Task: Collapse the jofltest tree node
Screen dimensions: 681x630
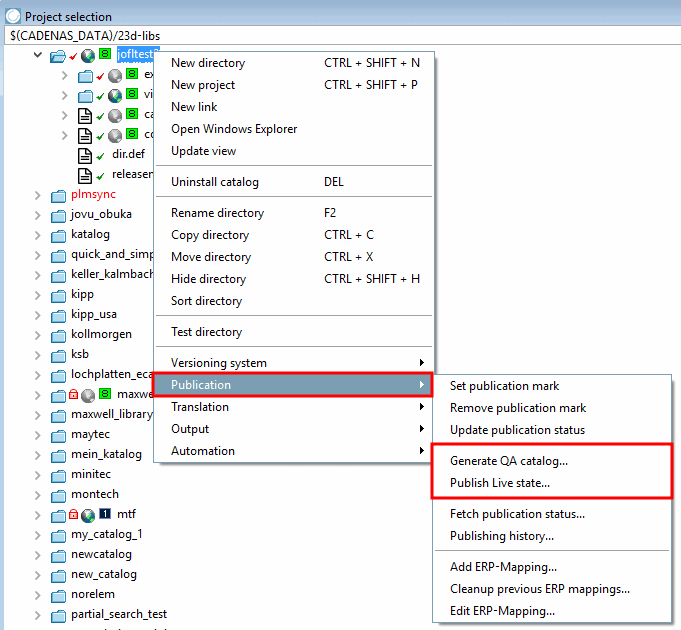Action: 38,55
